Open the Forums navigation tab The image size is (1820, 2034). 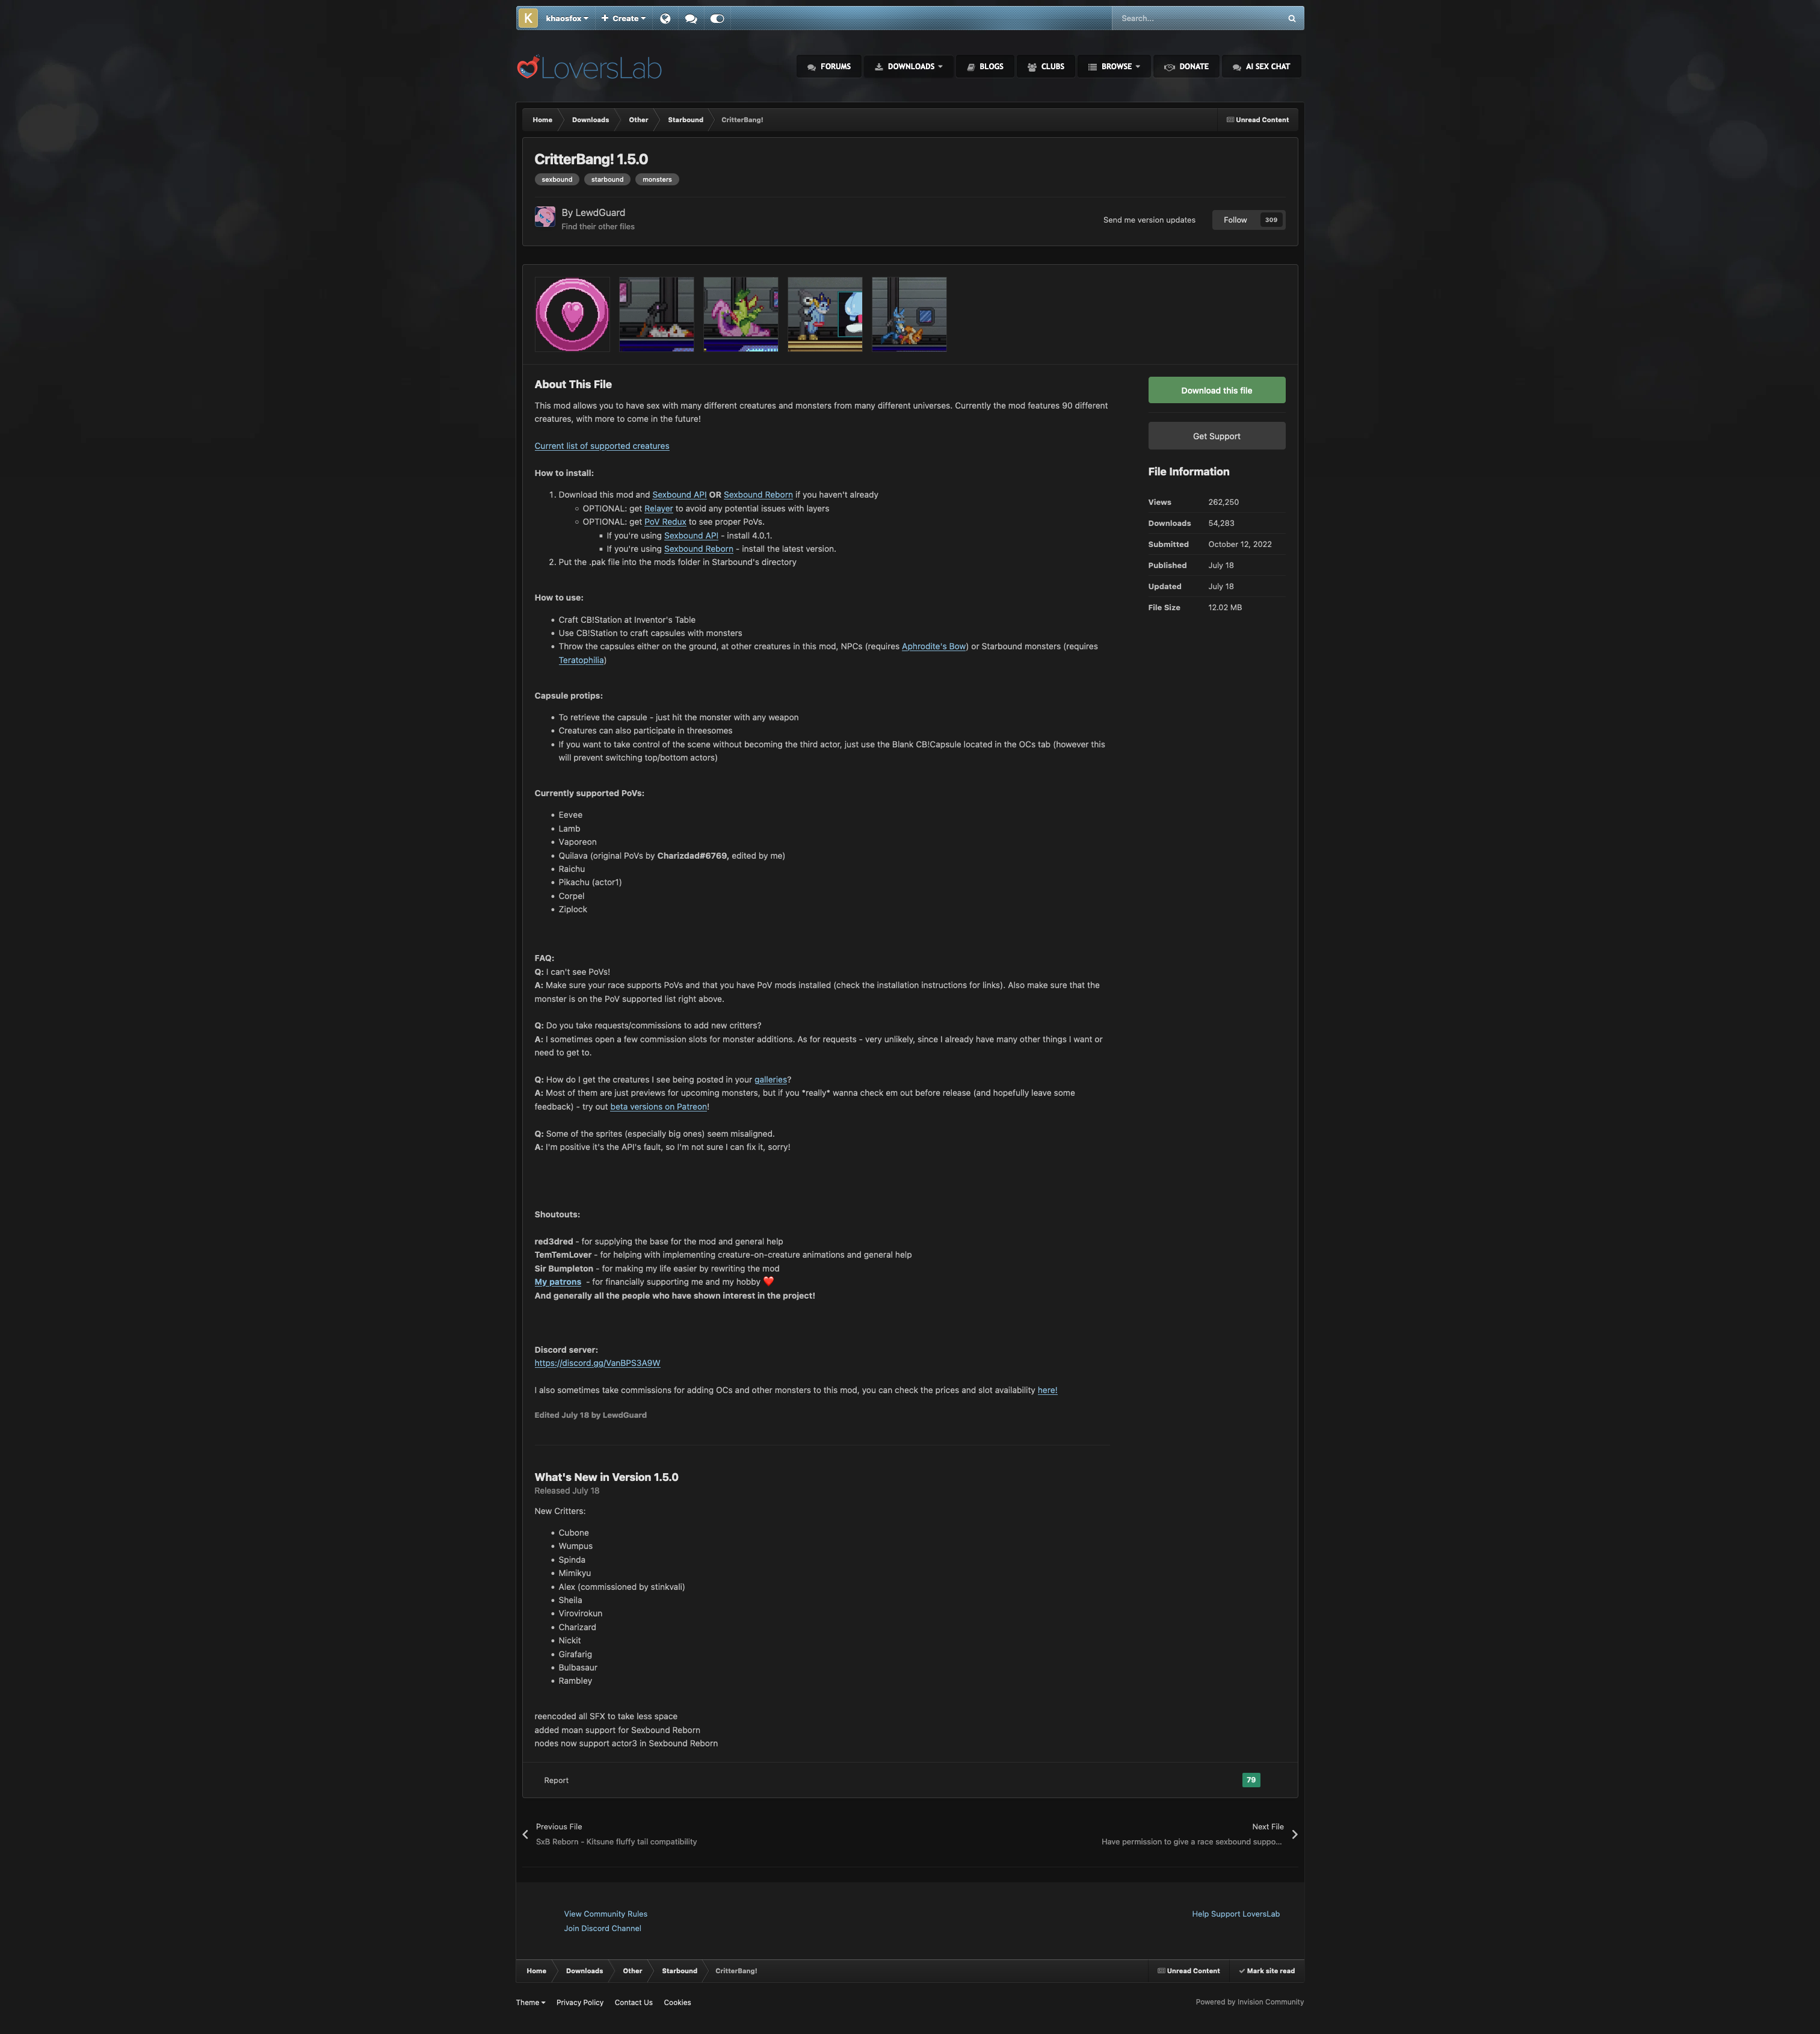pyautogui.click(x=829, y=67)
